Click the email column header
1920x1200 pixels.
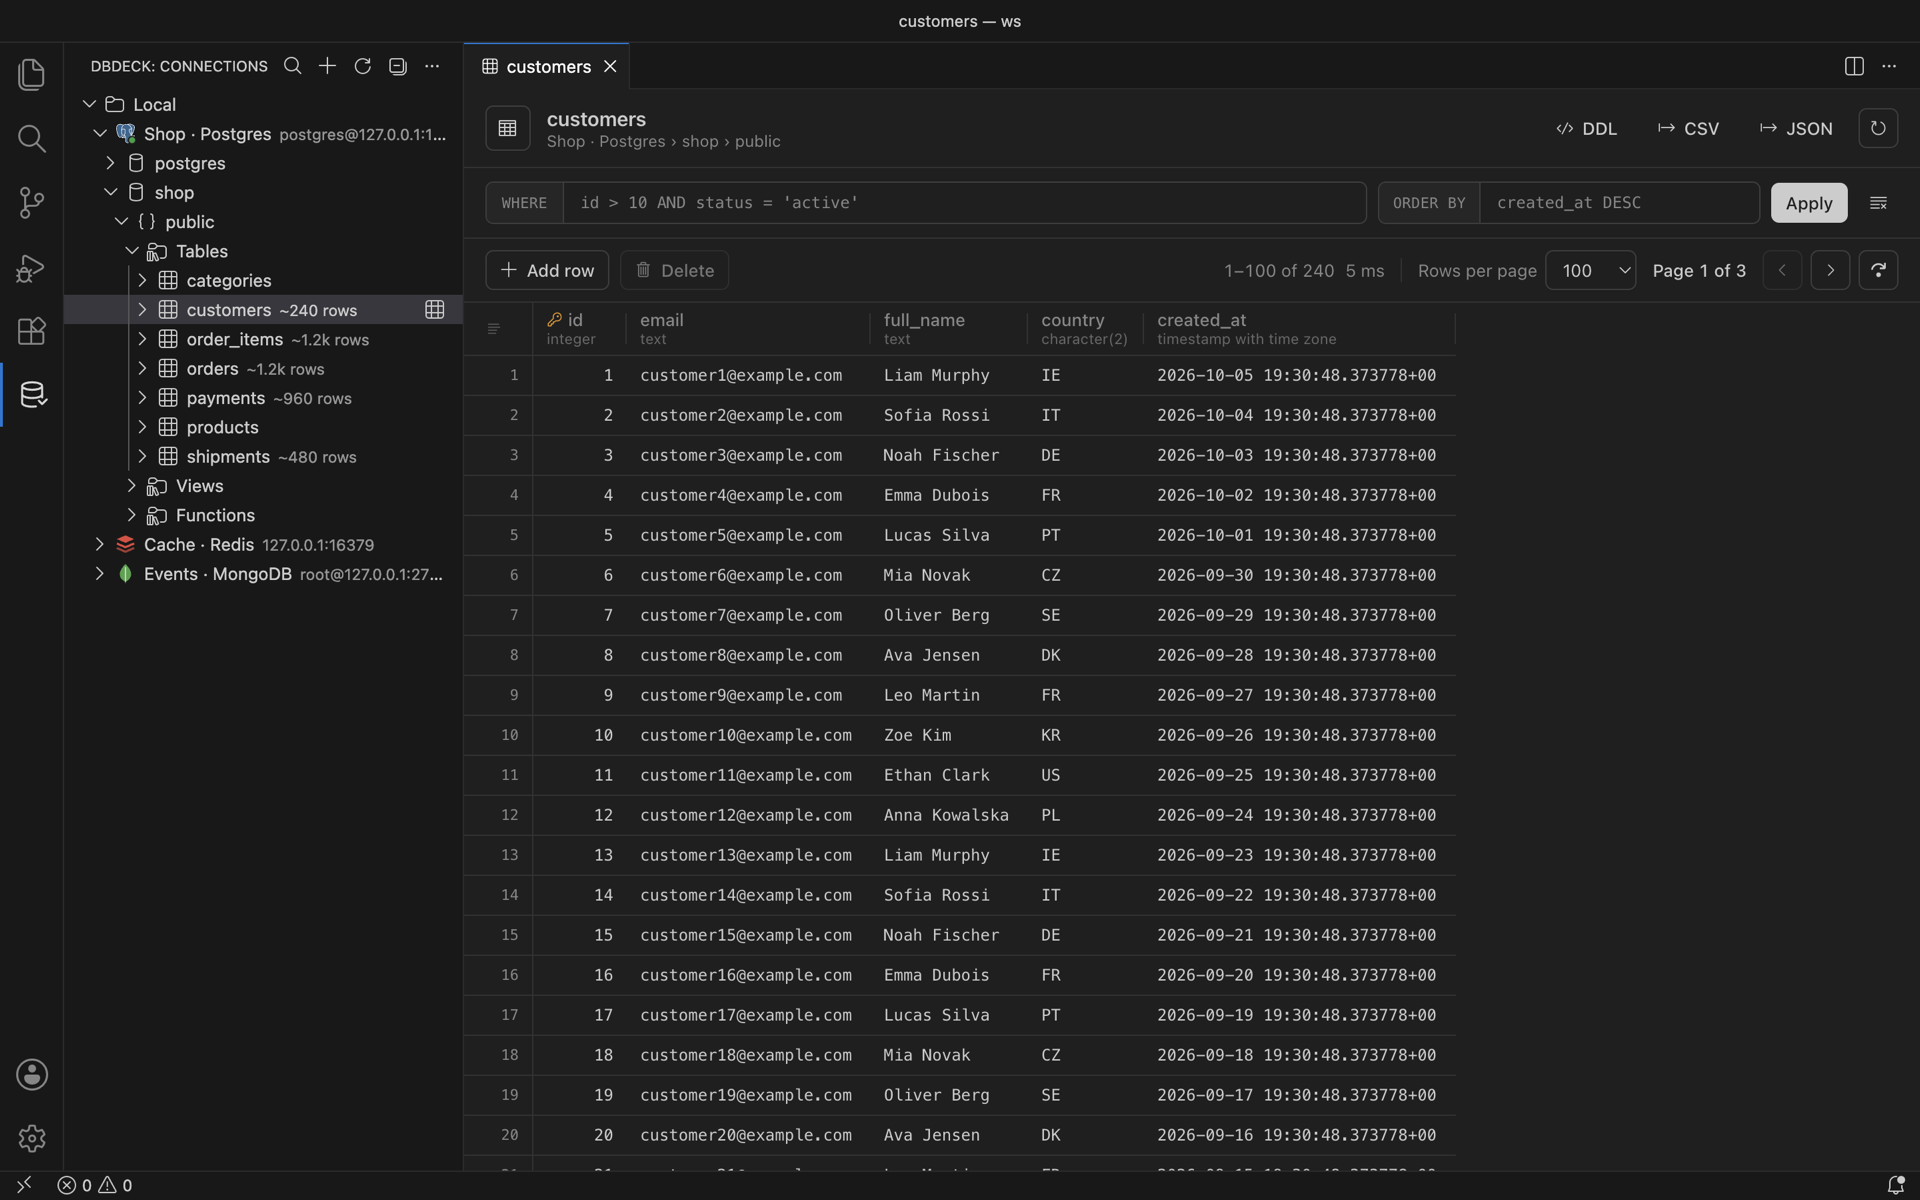click(748, 329)
